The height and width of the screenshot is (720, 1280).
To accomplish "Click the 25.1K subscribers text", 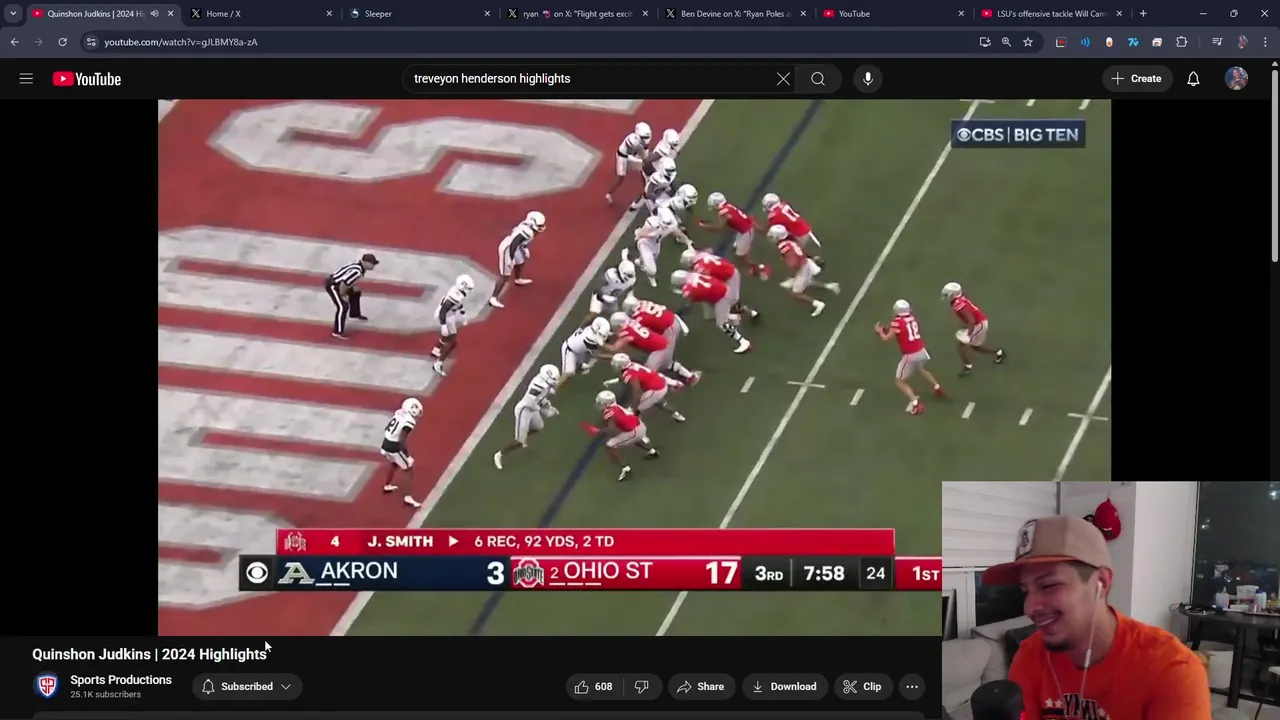I will 105,695.
